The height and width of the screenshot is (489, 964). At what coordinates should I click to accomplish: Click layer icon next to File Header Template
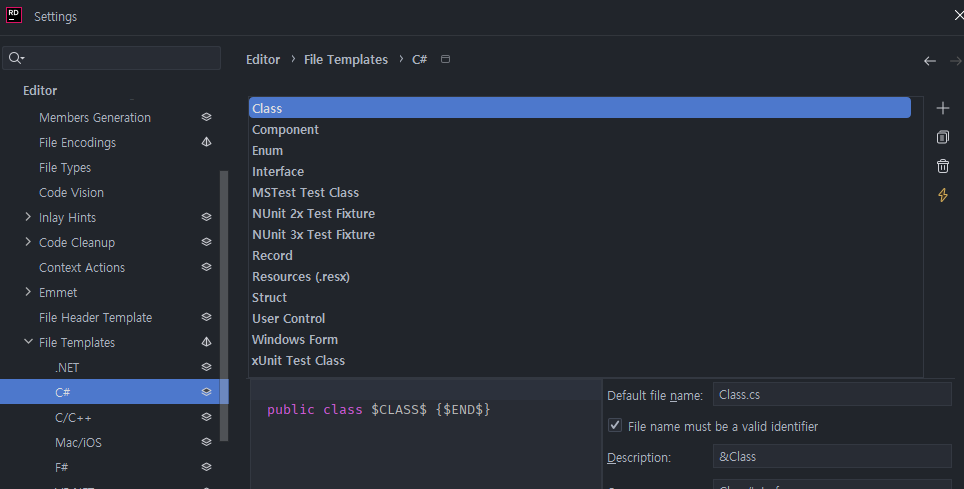pyautogui.click(x=207, y=317)
